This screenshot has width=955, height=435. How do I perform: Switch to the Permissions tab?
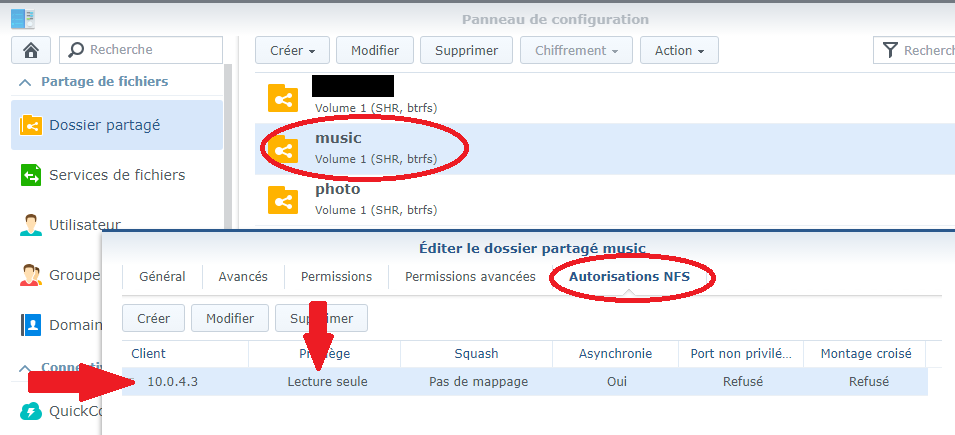[x=336, y=277]
